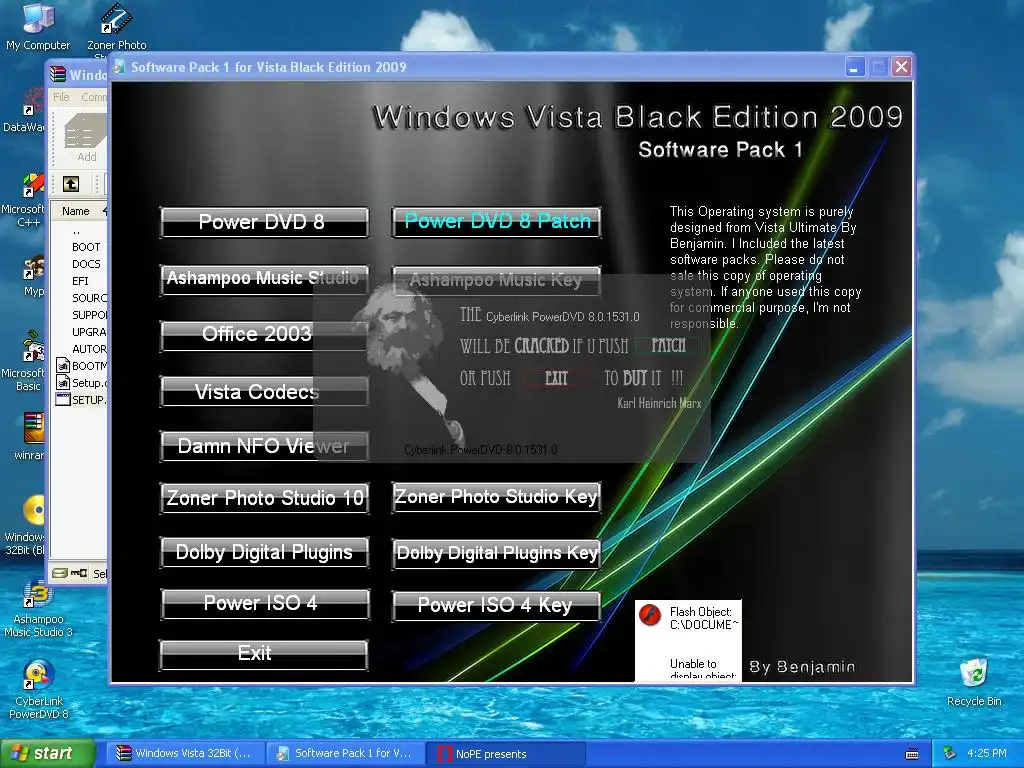Switch to Software Pack 1 taskbar item
Image resolution: width=1024 pixels, height=768 pixels.
click(x=346, y=754)
